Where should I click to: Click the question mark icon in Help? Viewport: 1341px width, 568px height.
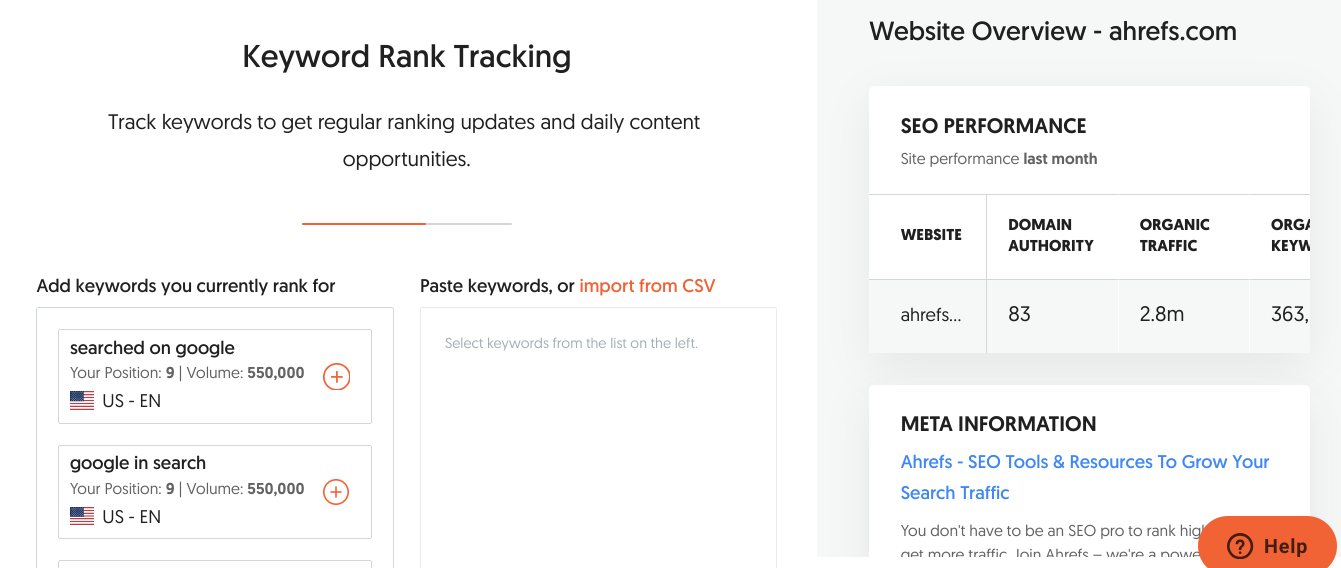tap(1240, 546)
